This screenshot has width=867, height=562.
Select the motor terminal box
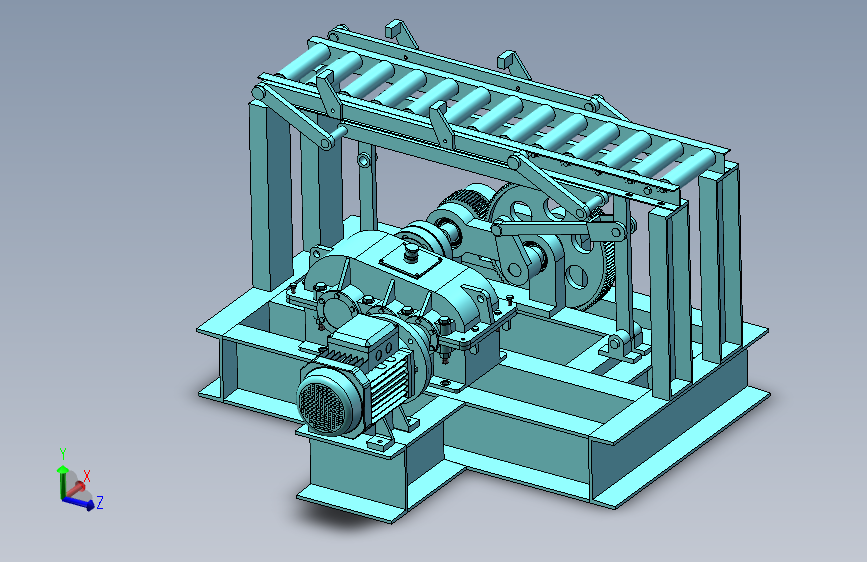363,339
